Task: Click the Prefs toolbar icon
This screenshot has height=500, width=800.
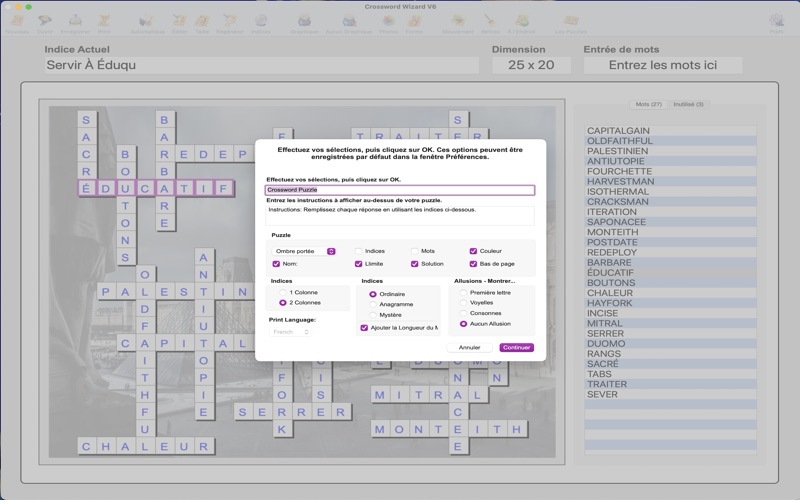Action: (x=776, y=21)
